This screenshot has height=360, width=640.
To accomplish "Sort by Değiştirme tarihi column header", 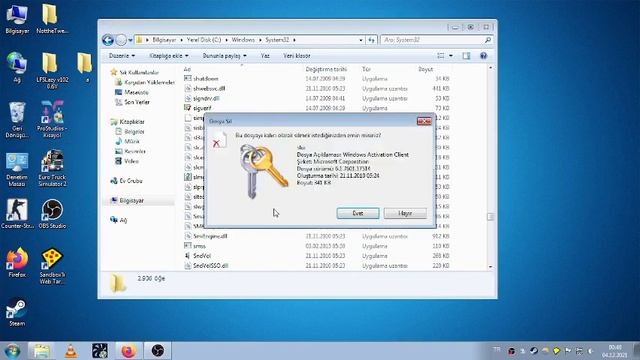I will (326, 69).
